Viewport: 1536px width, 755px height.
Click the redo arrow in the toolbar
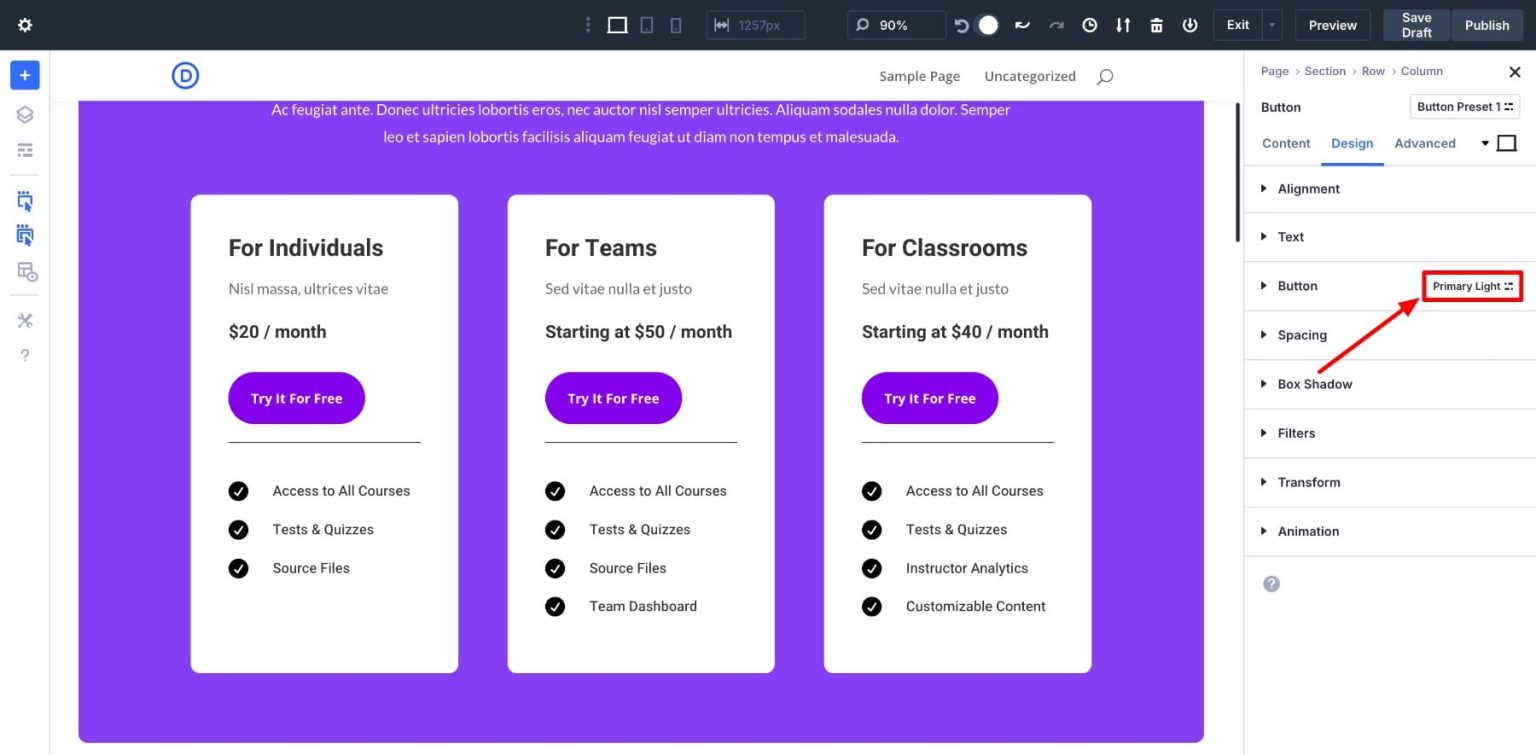coord(1056,24)
